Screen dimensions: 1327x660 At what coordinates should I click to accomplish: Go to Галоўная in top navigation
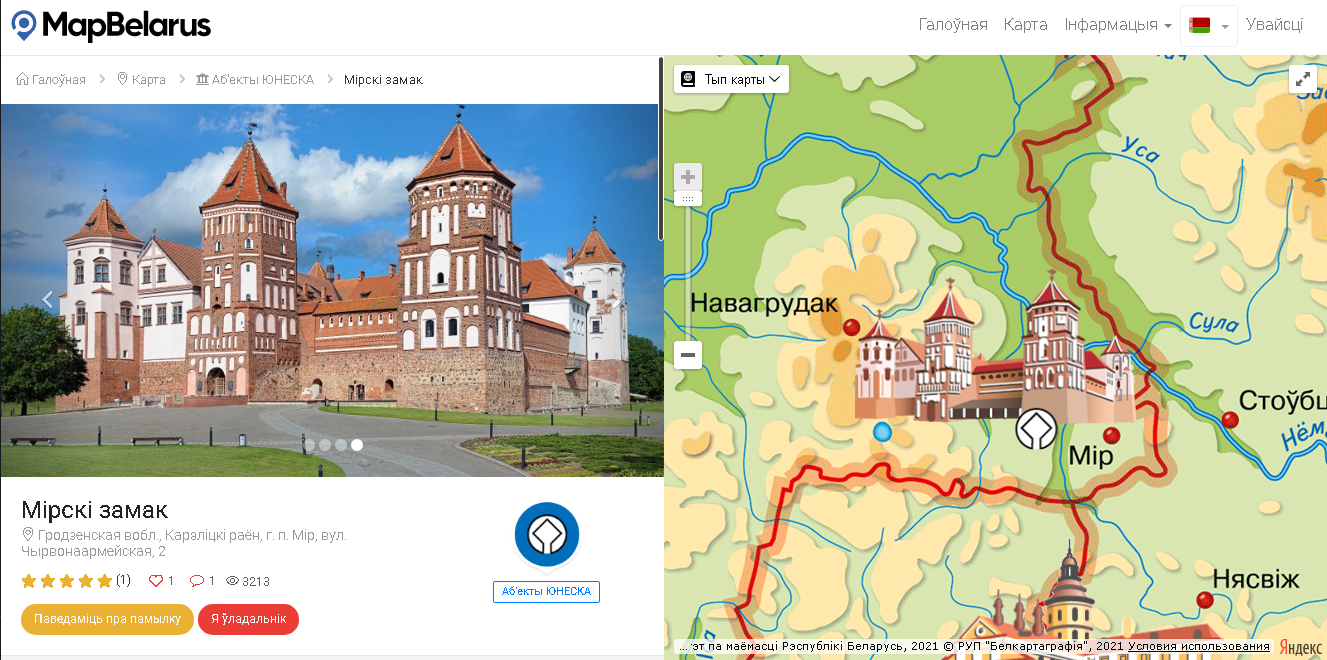pyautogui.click(x=953, y=25)
